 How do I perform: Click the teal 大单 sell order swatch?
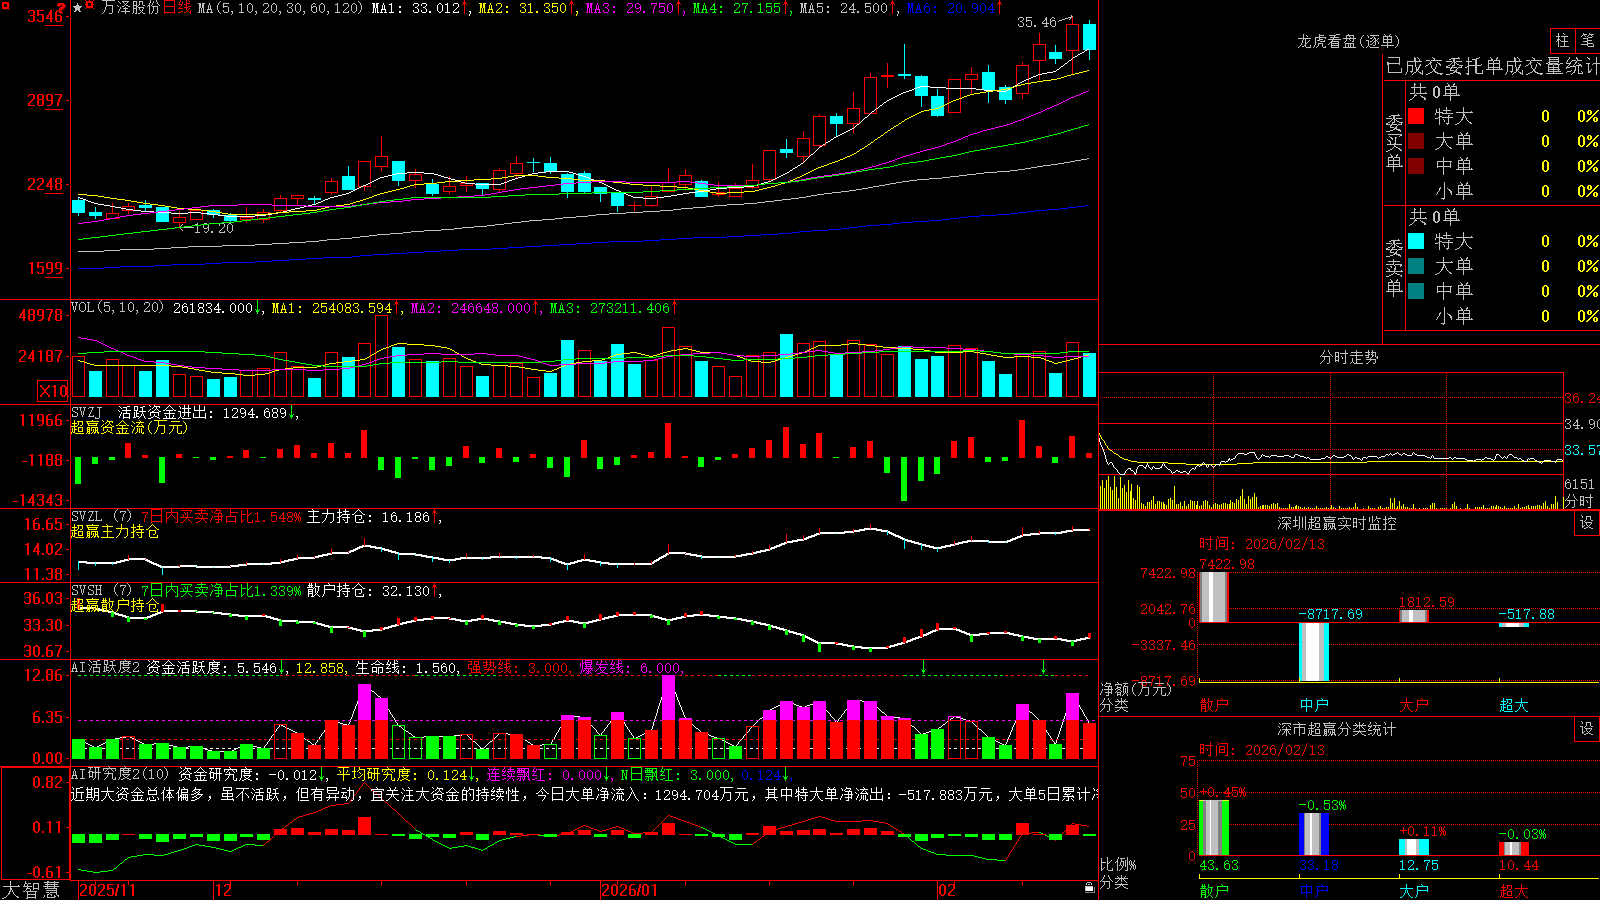tap(1416, 266)
